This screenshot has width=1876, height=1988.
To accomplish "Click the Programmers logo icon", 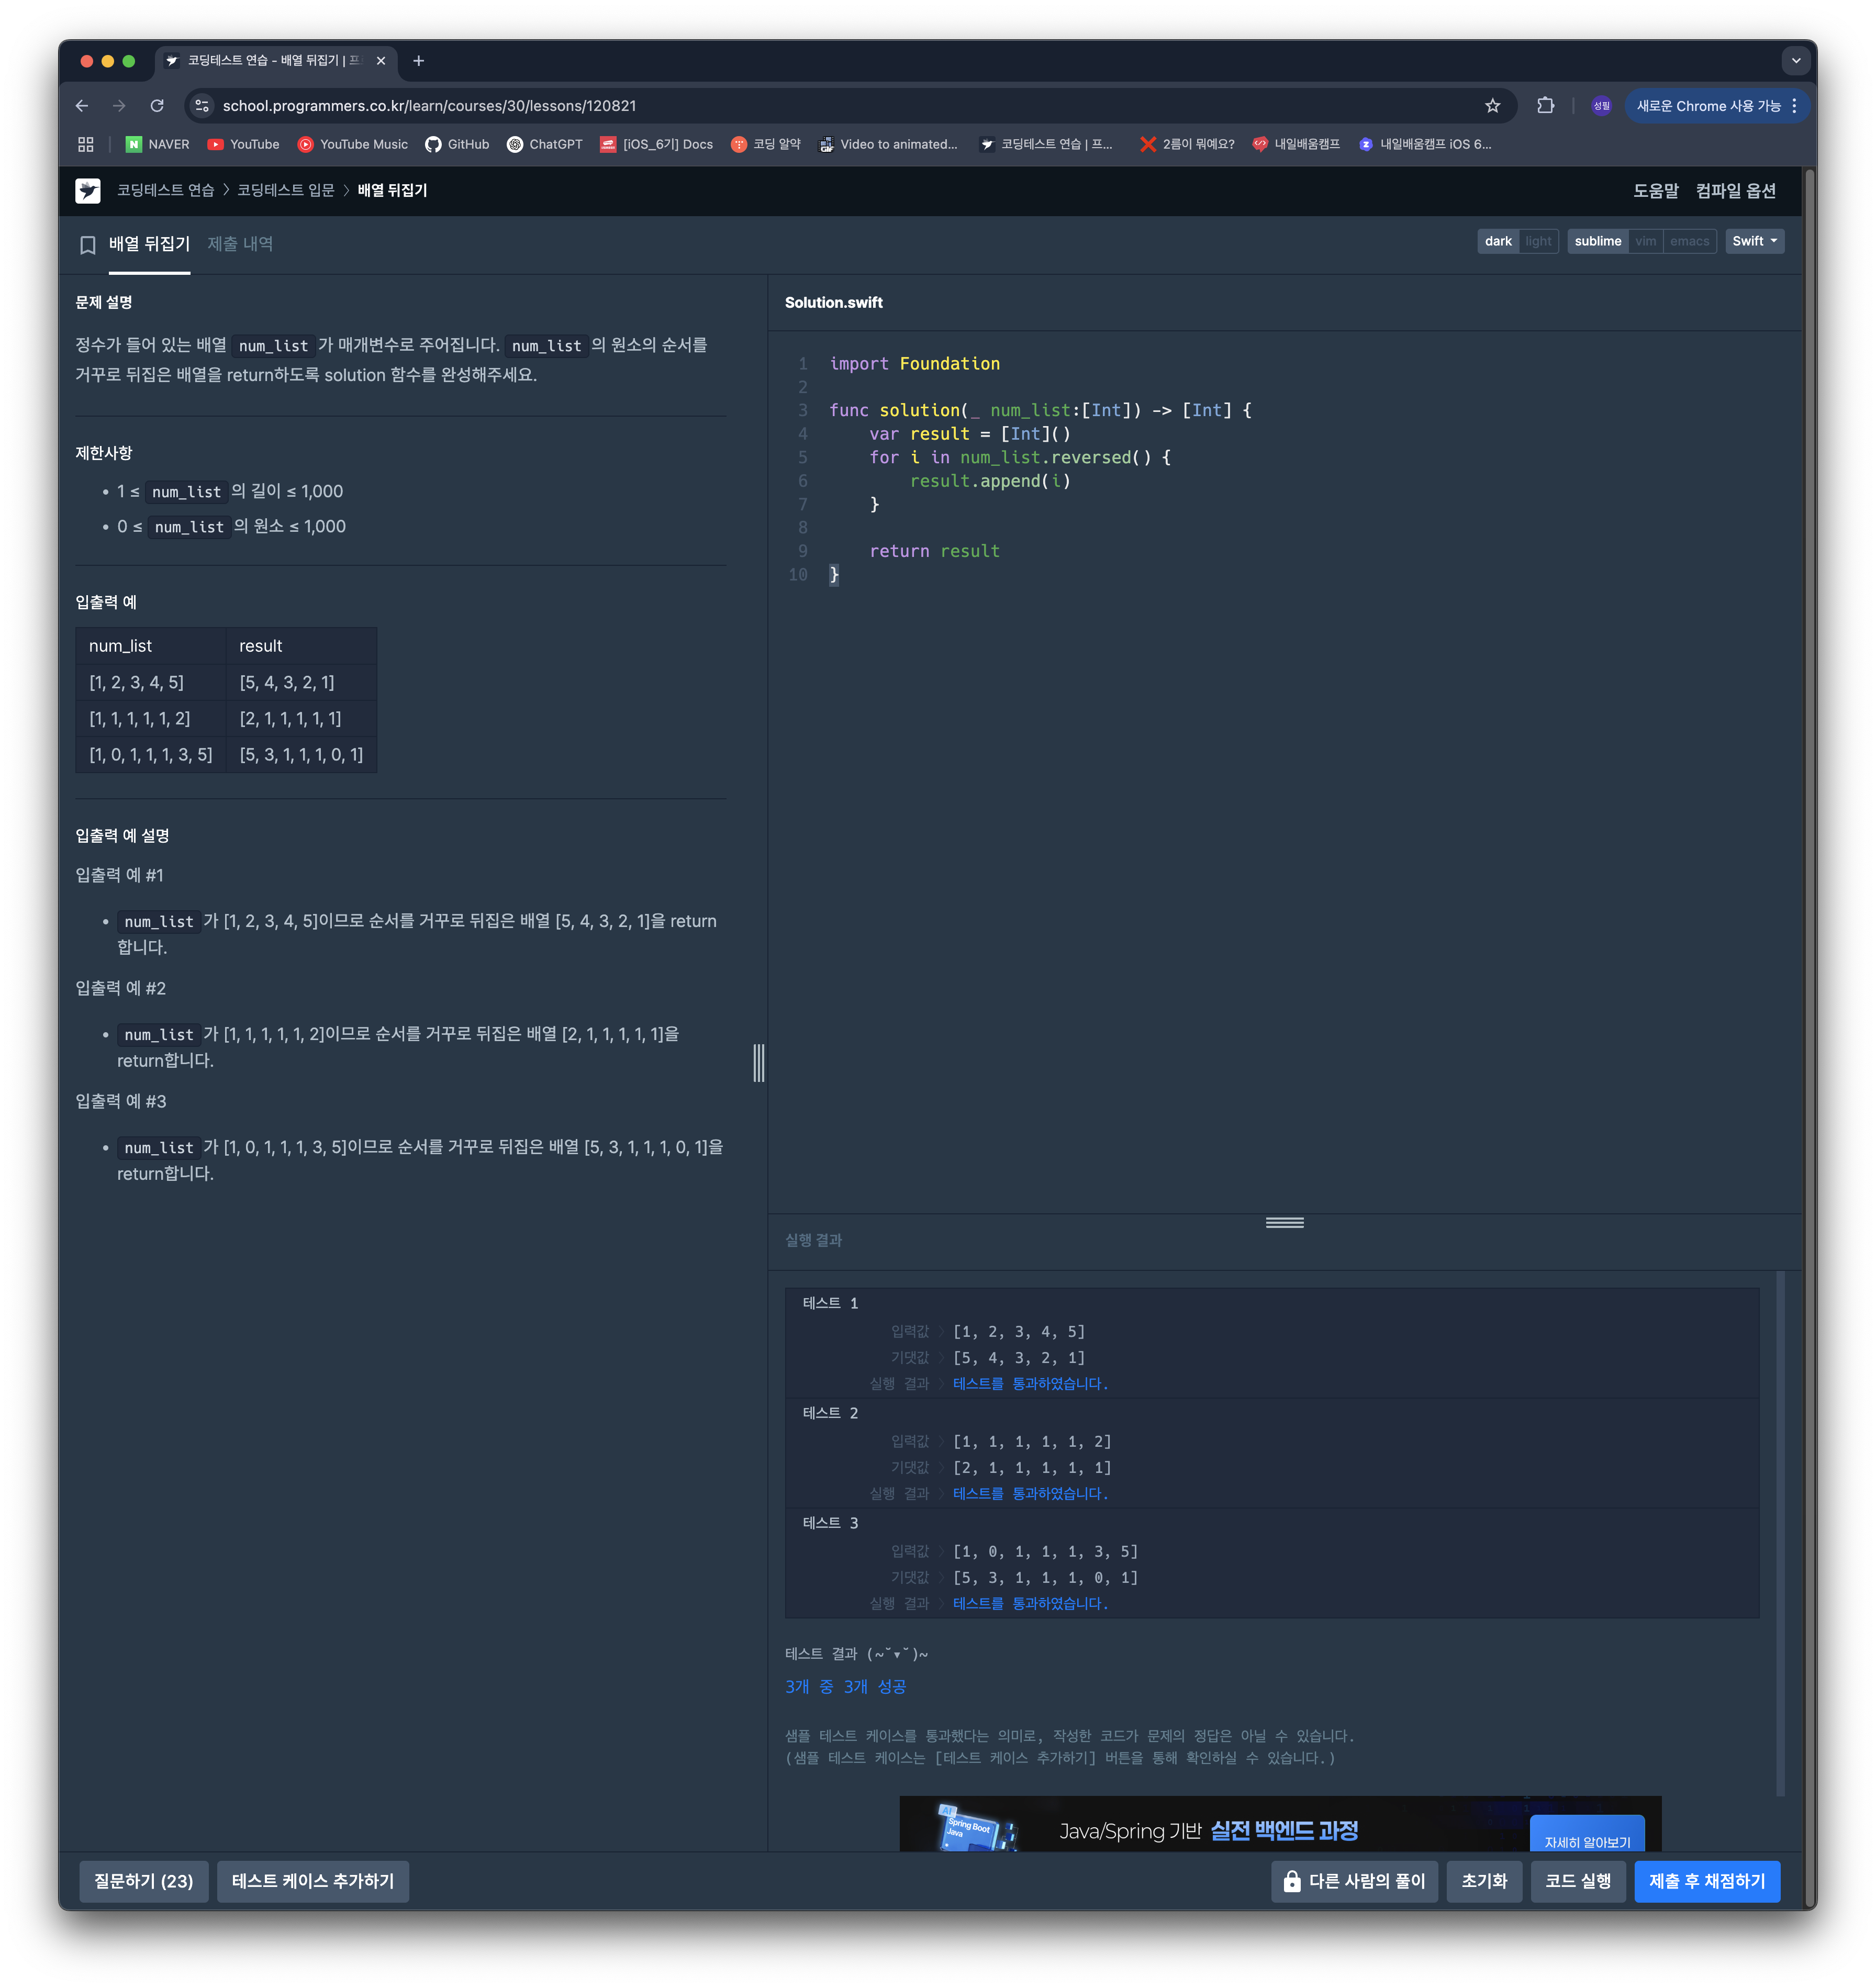I will 88,190.
